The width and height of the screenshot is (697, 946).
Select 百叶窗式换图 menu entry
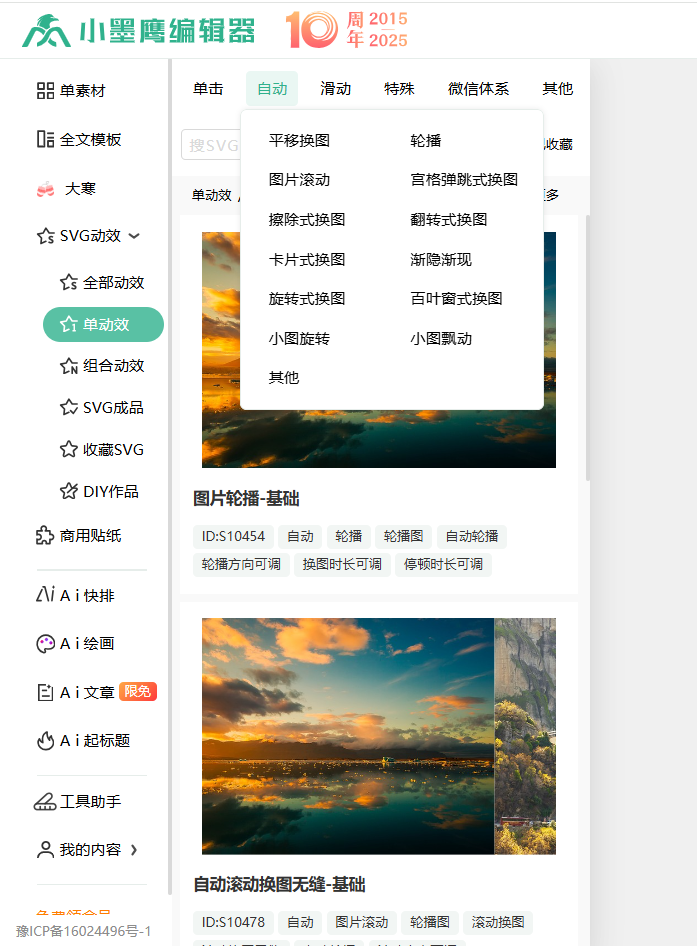457,299
